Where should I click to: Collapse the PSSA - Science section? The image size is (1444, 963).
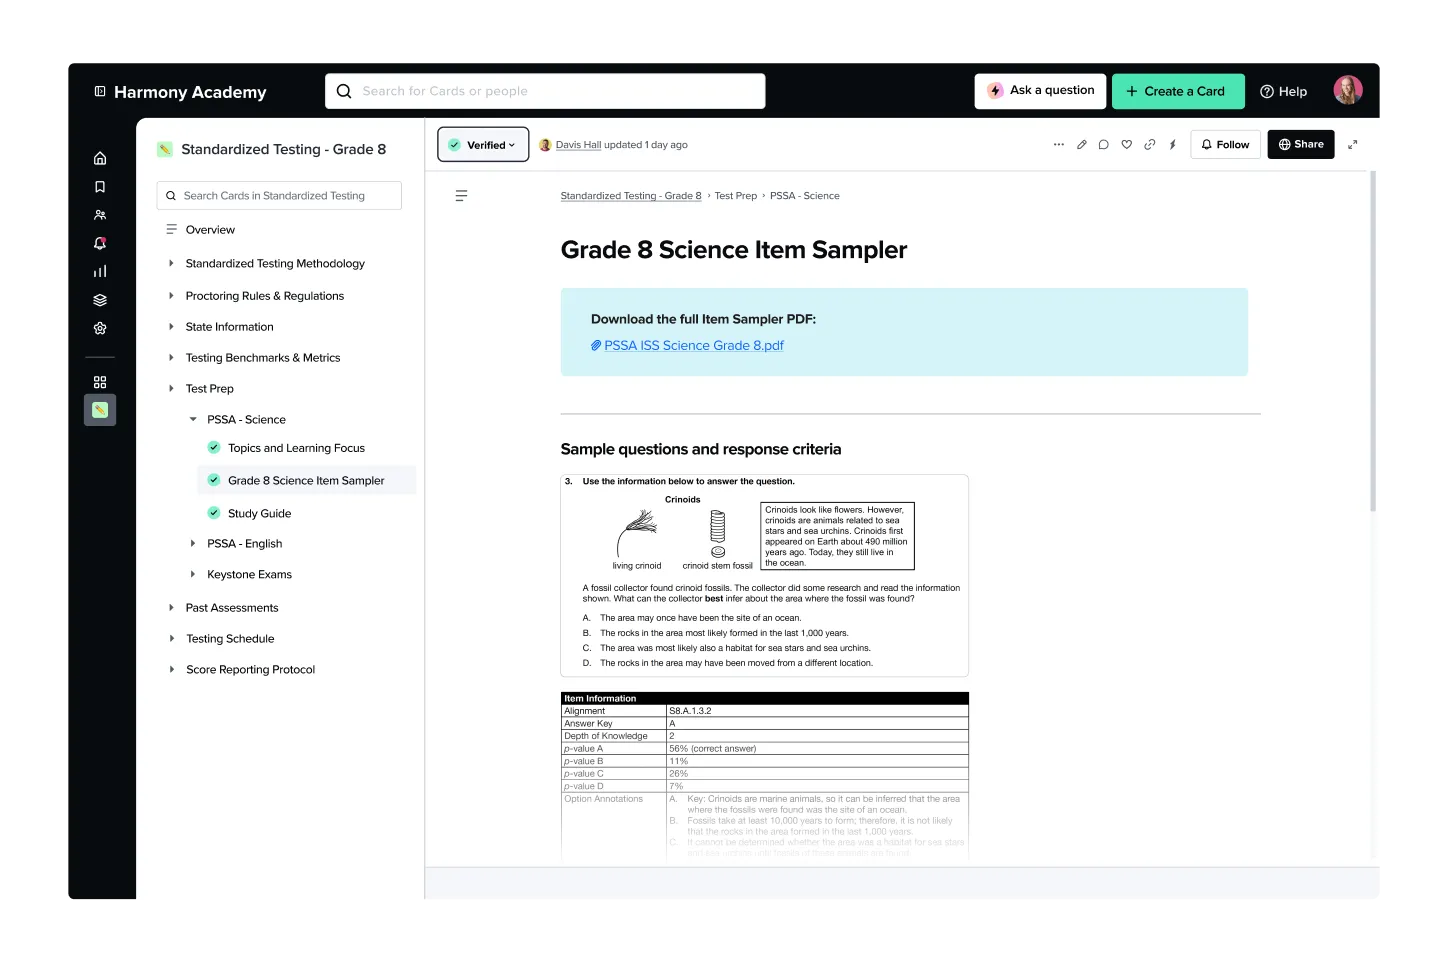pyautogui.click(x=192, y=419)
